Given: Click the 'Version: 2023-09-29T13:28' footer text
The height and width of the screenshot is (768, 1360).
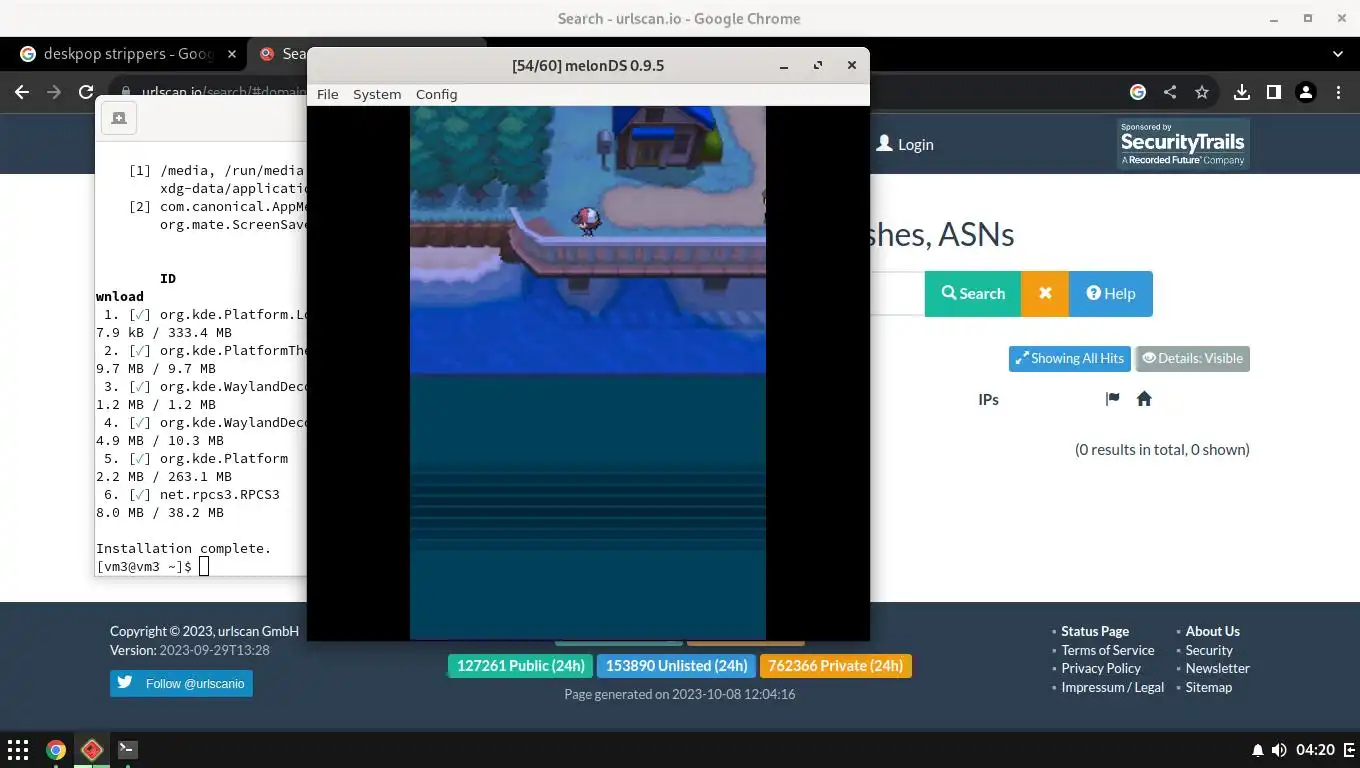Looking at the screenshot, I should coord(190,650).
